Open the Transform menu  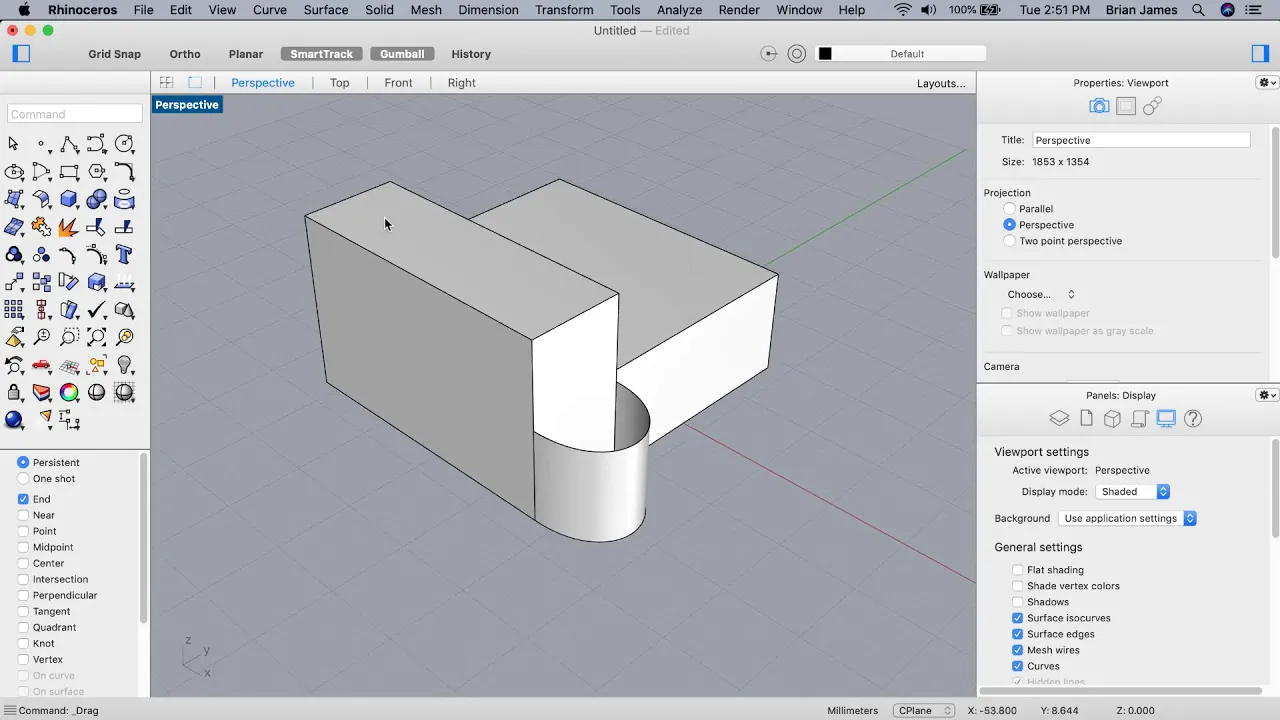click(564, 10)
